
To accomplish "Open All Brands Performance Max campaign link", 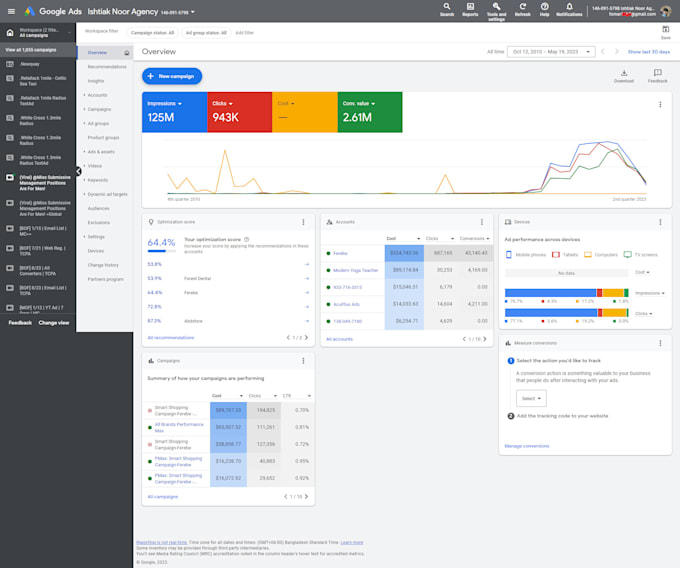I will [179, 428].
